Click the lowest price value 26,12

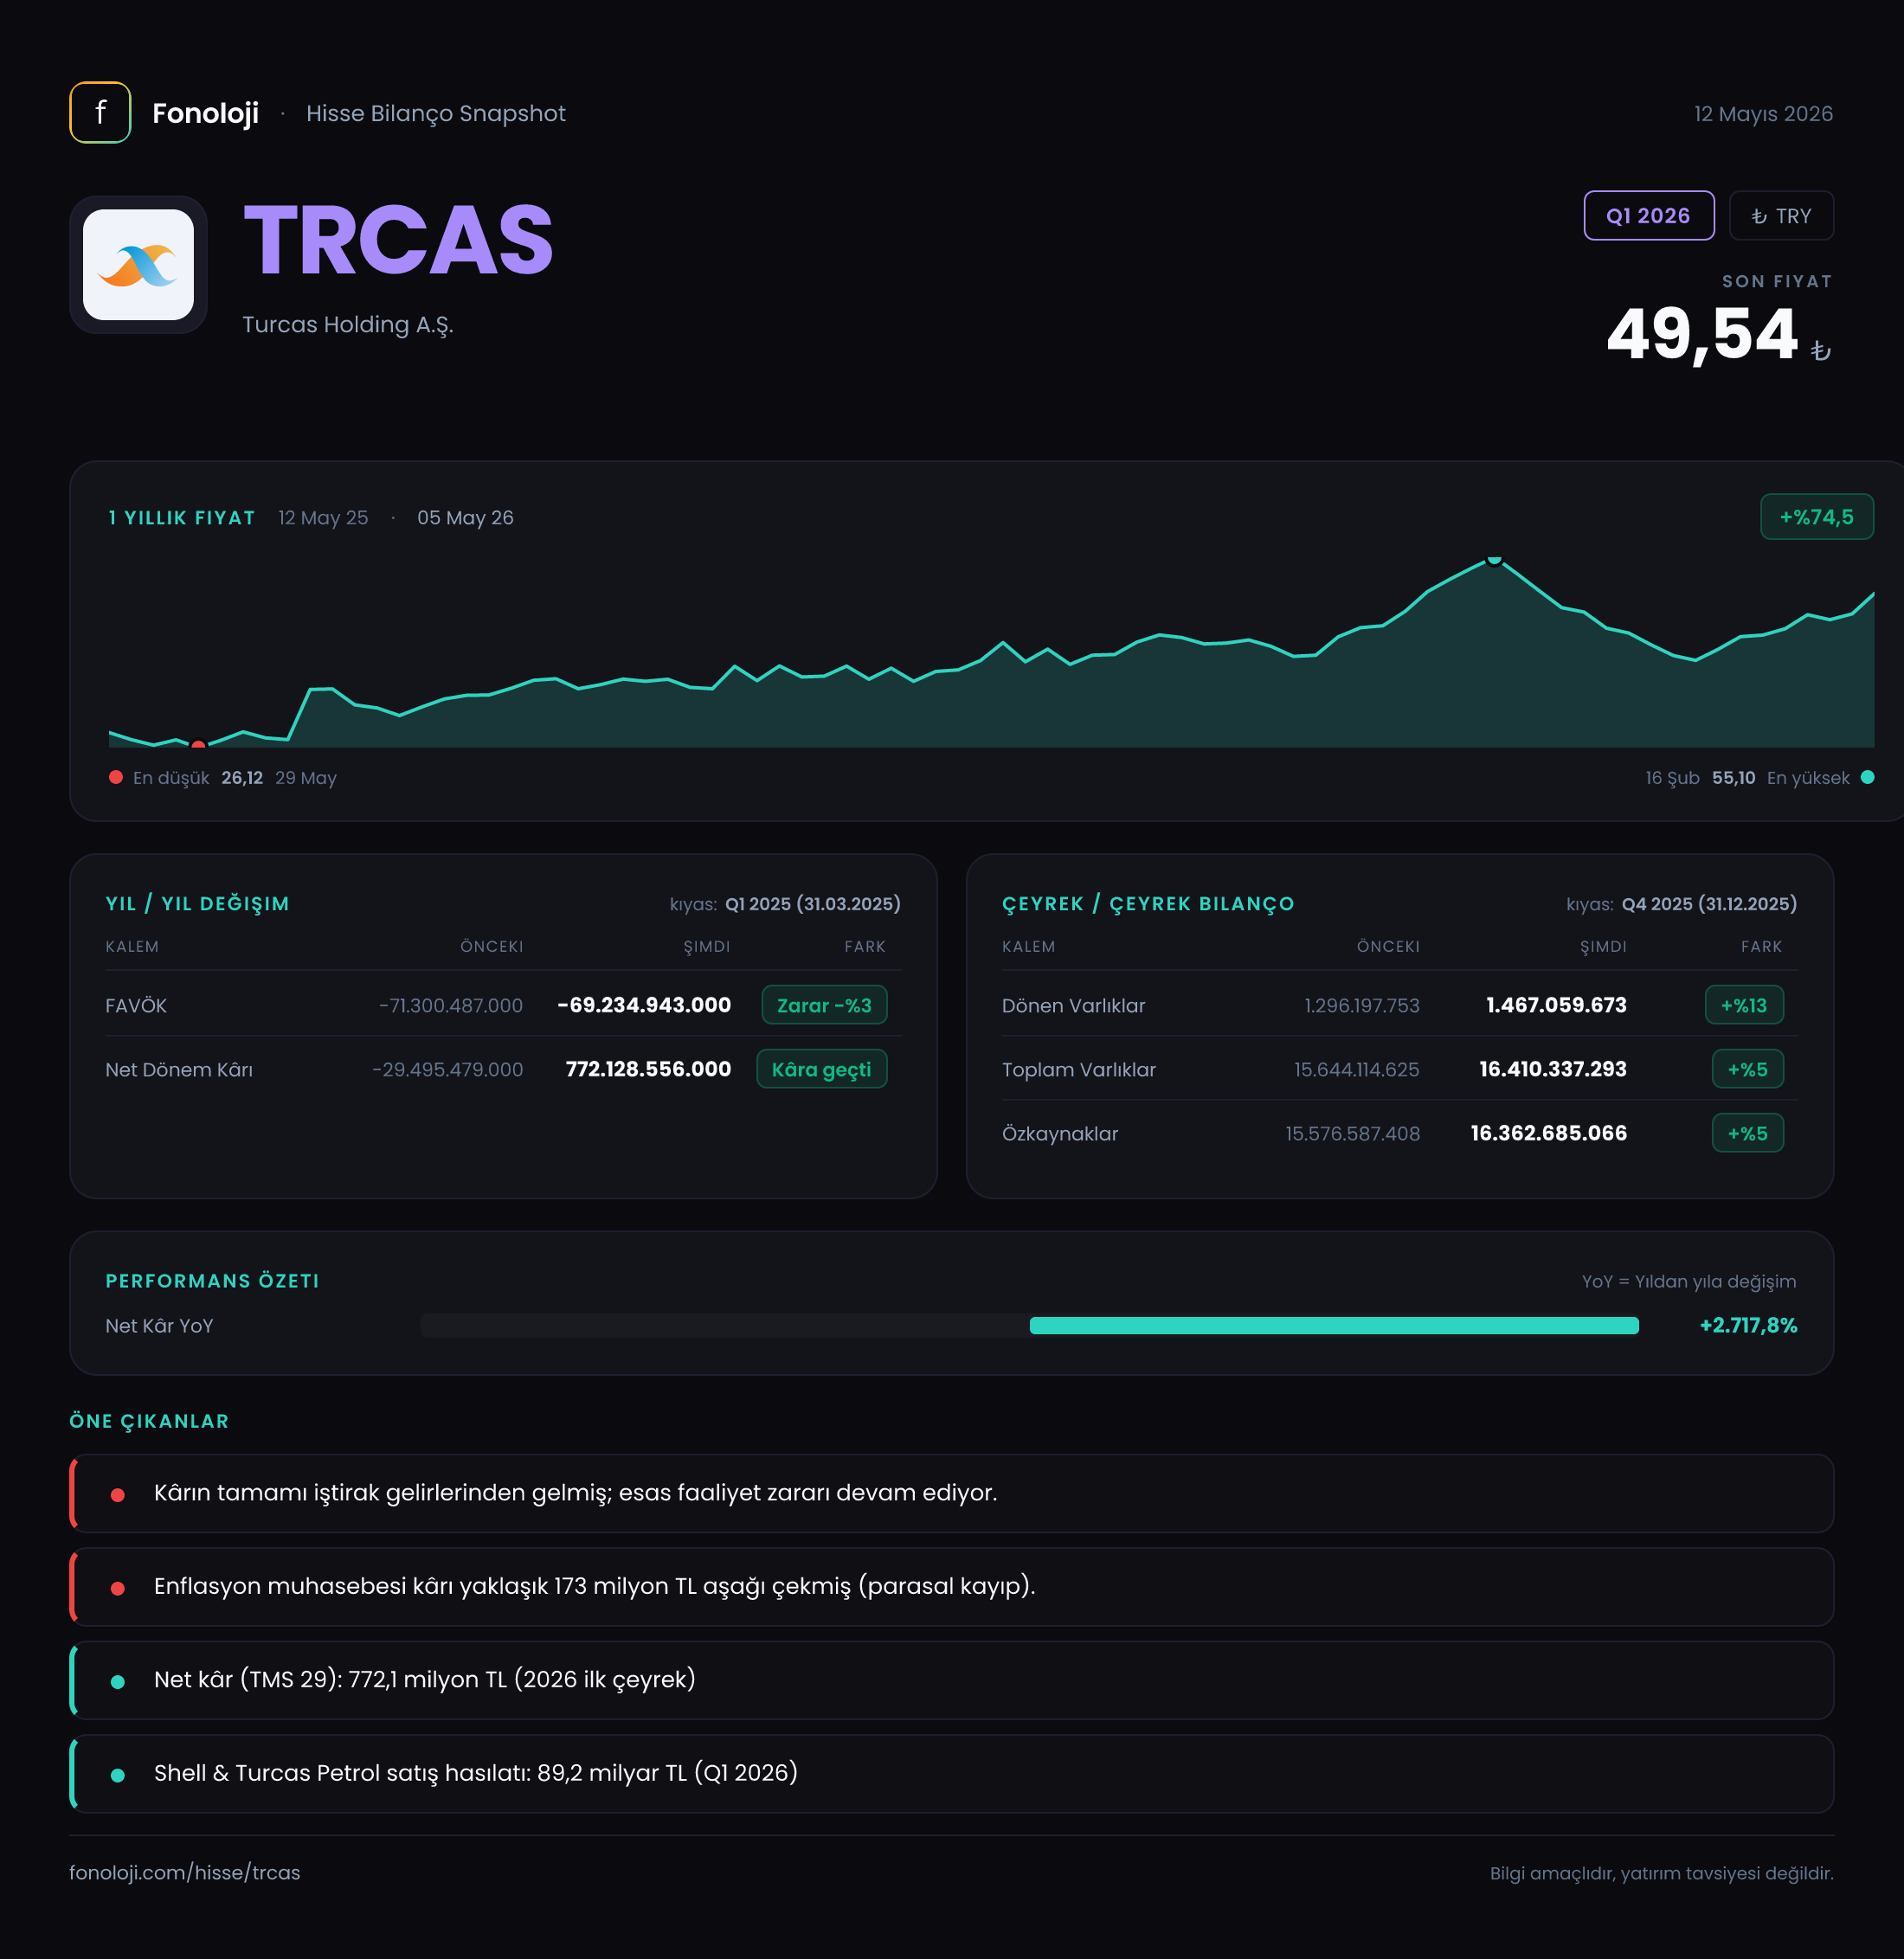pyautogui.click(x=242, y=778)
